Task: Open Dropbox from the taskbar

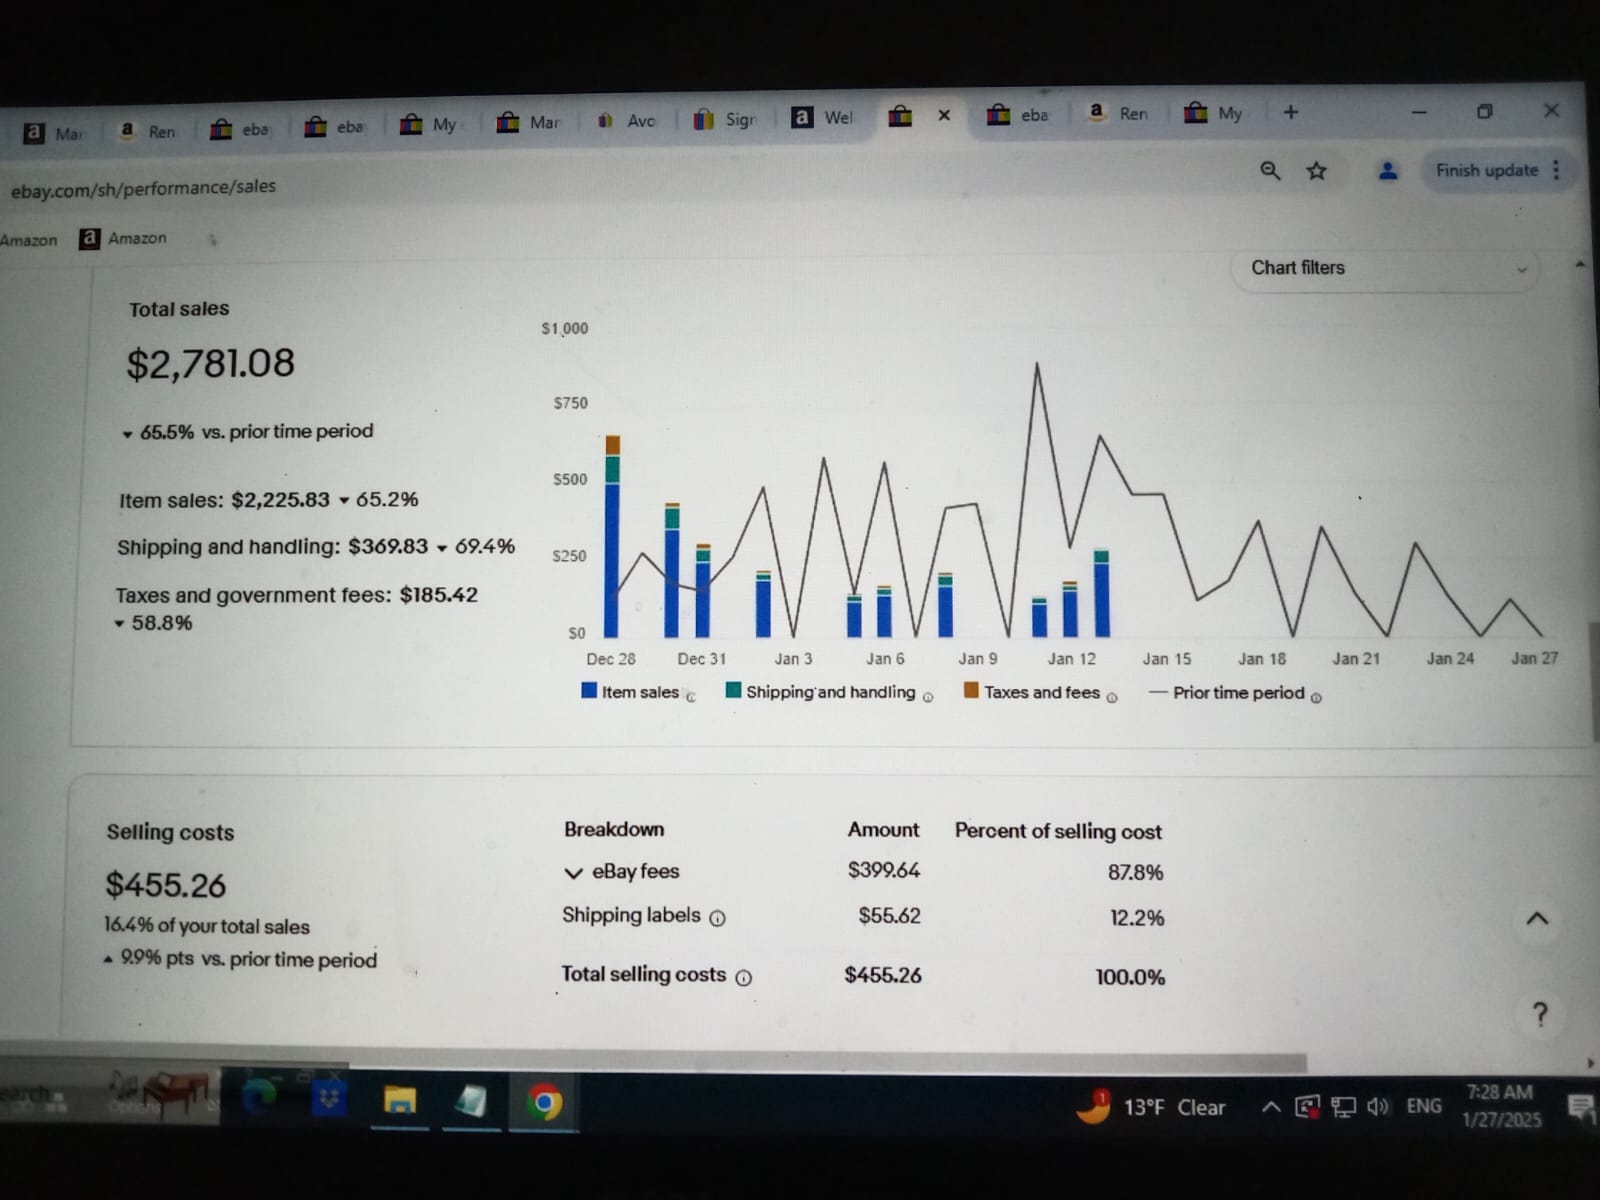Action: (x=328, y=1099)
